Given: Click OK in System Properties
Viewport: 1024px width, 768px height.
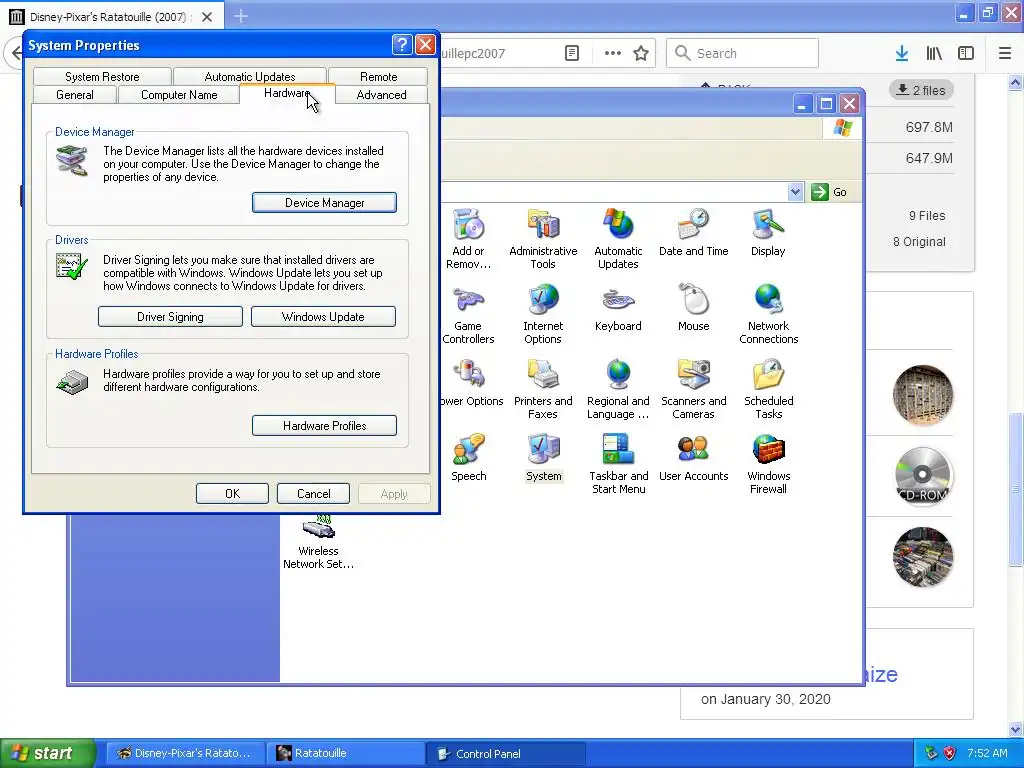Looking at the screenshot, I should click(232, 494).
